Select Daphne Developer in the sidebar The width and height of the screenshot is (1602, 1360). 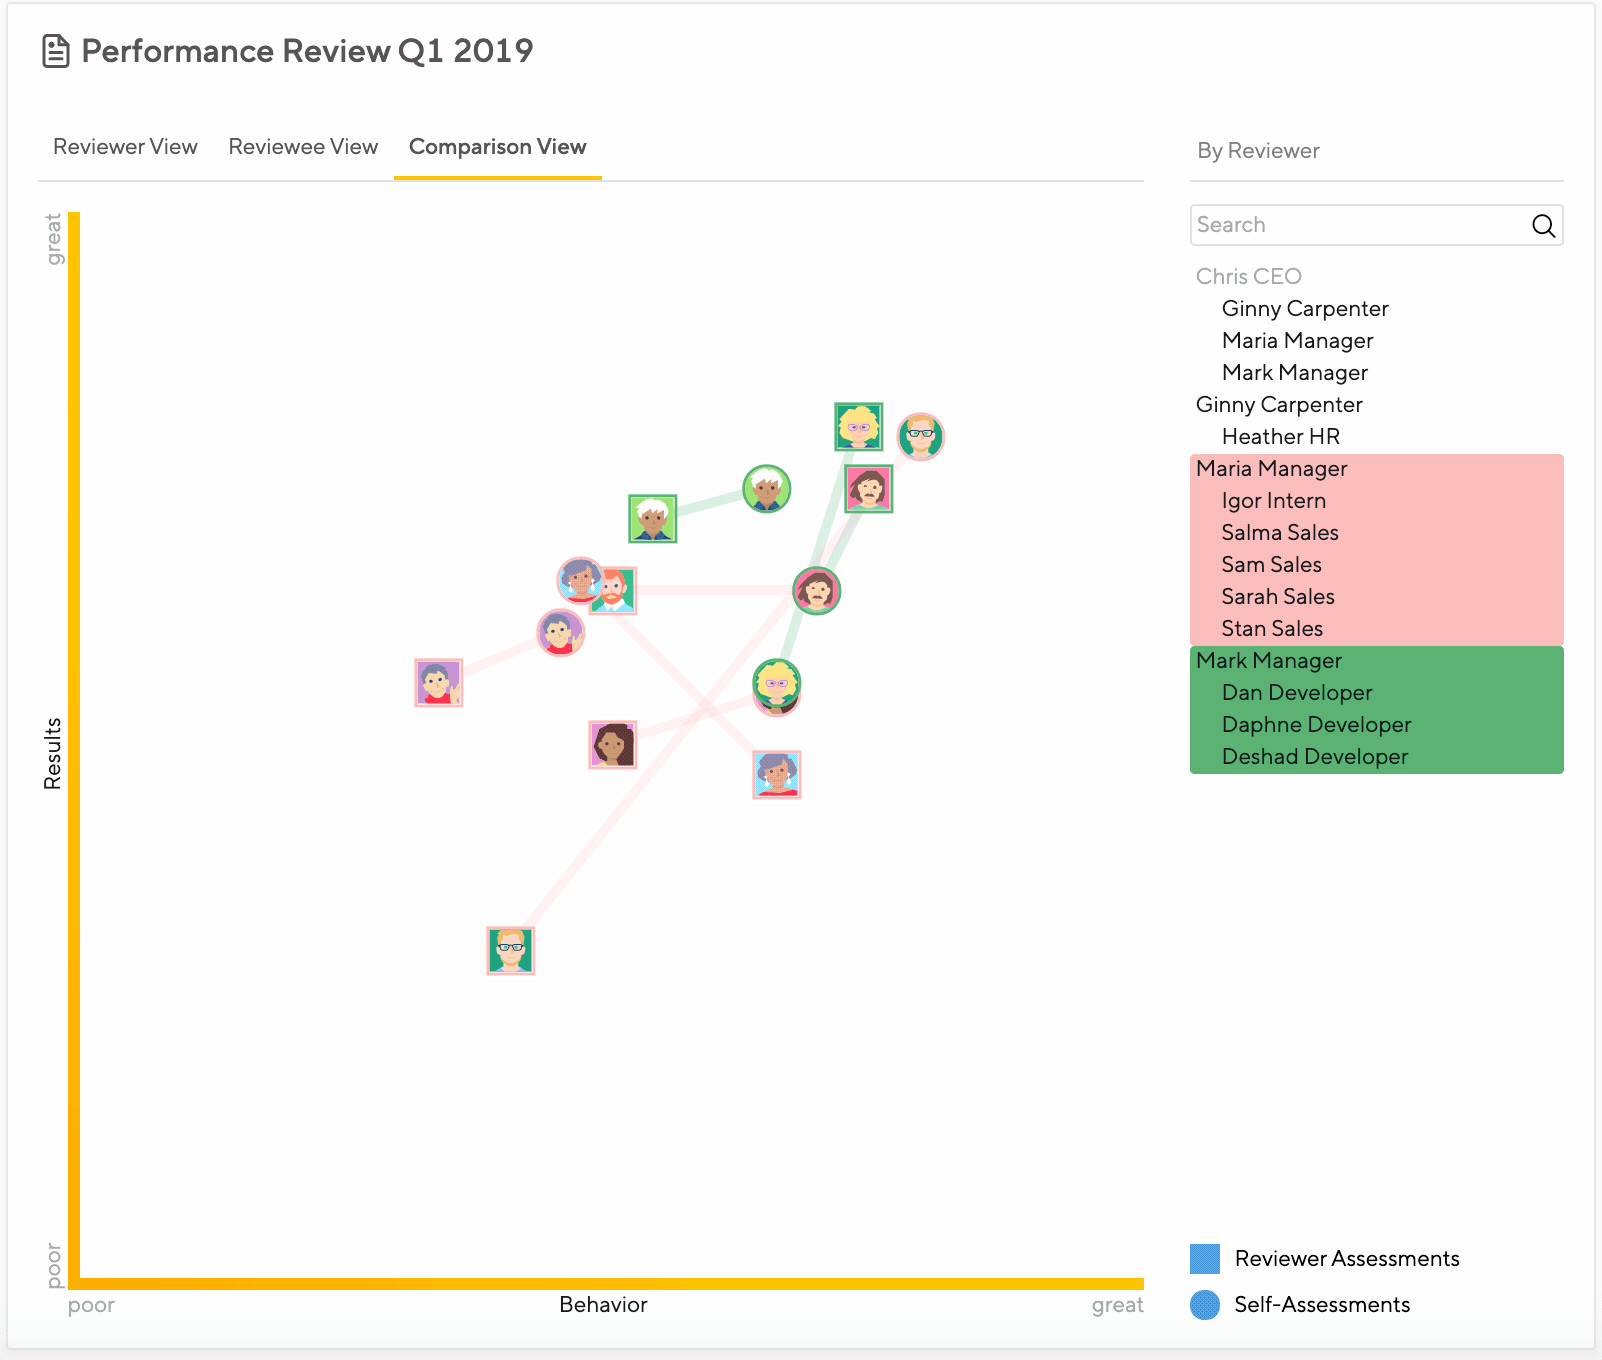pyautogui.click(x=1316, y=724)
